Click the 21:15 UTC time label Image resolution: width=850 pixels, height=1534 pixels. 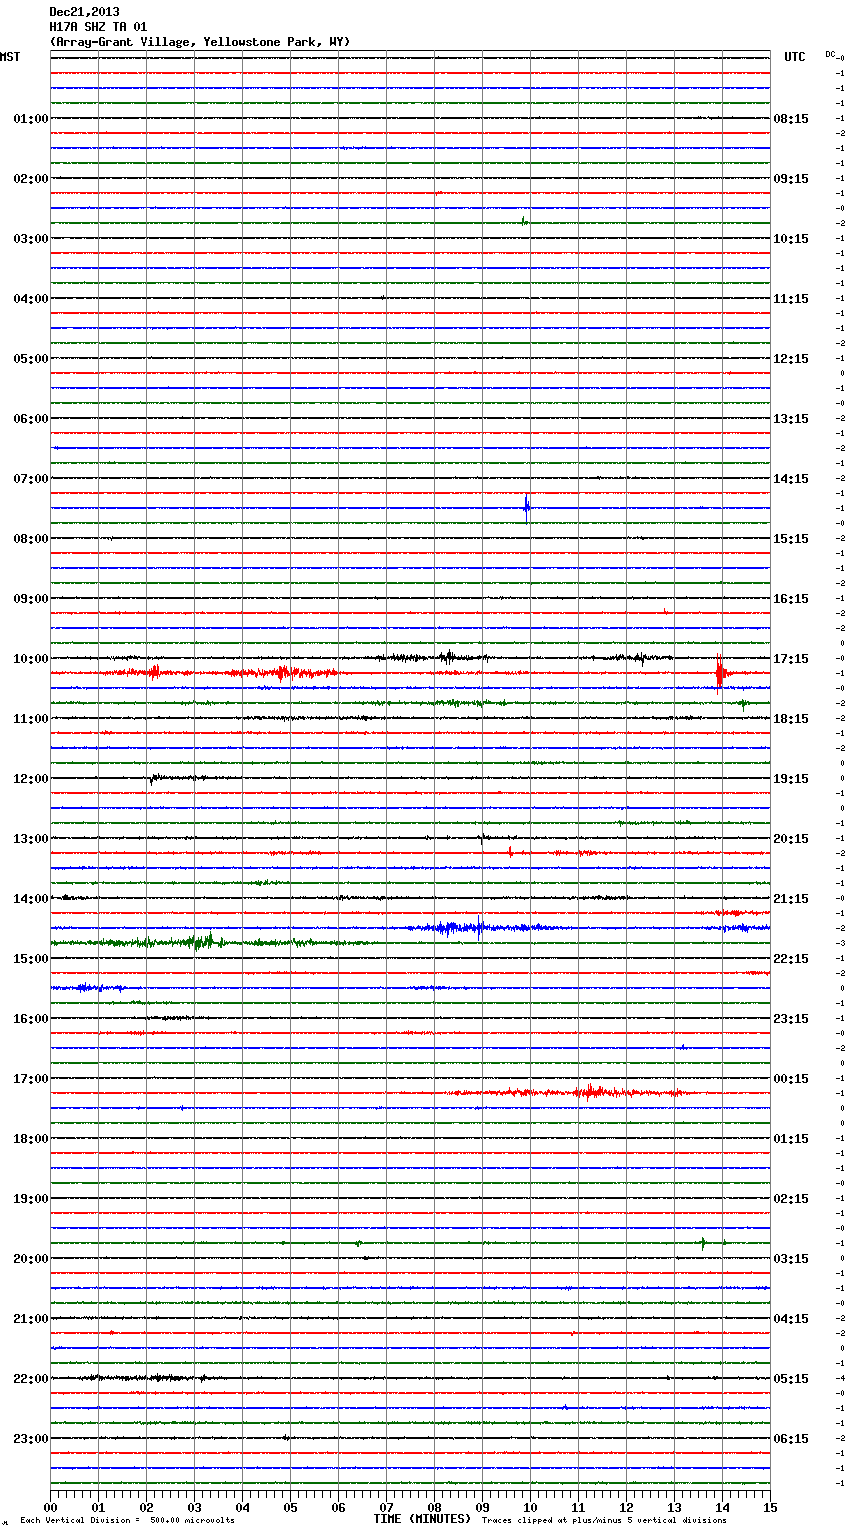pos(791,899)
